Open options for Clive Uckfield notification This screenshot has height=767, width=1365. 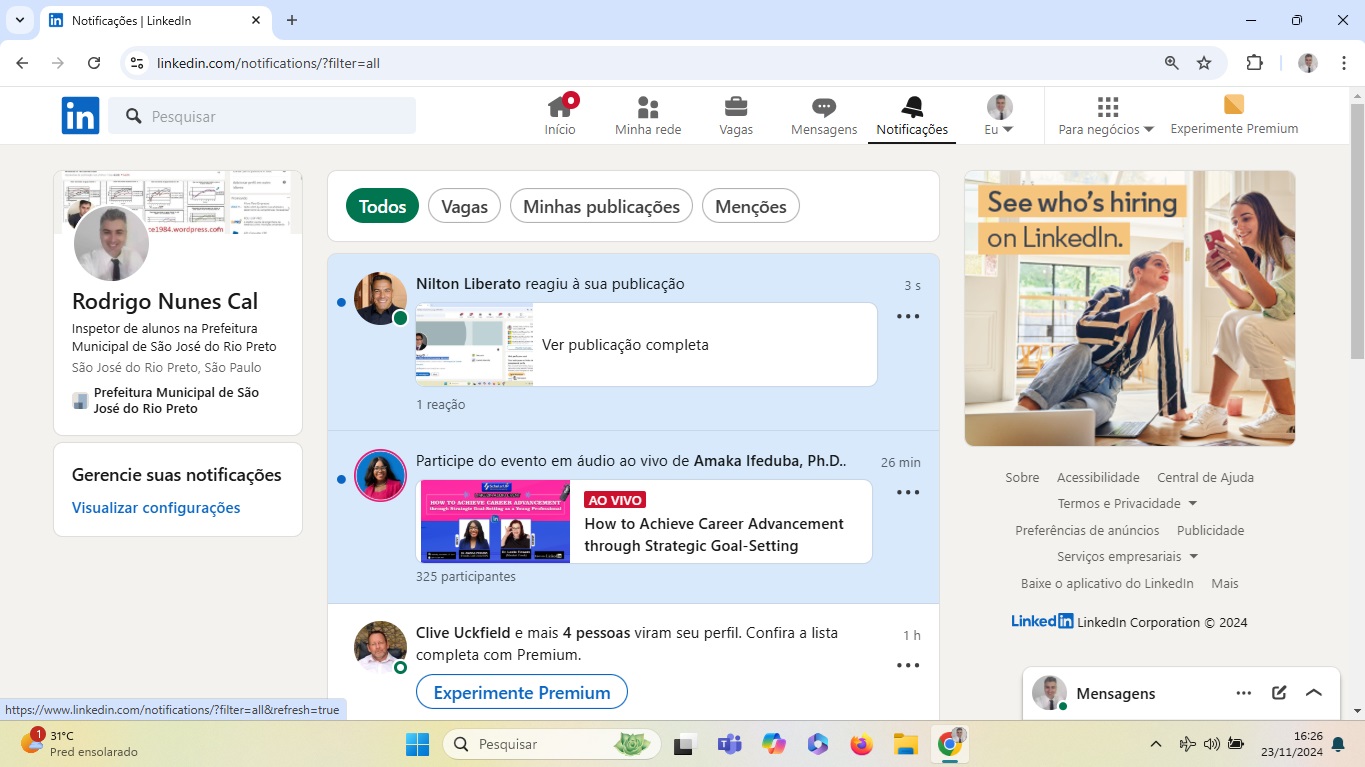908,665
